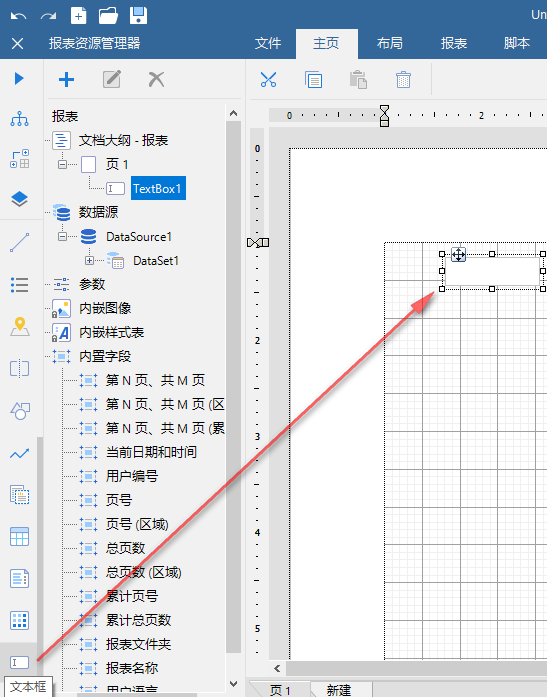Select the 数据源 tree node
Image resolution: width=547 pixels, height=697 pixels.
point(98,212)
